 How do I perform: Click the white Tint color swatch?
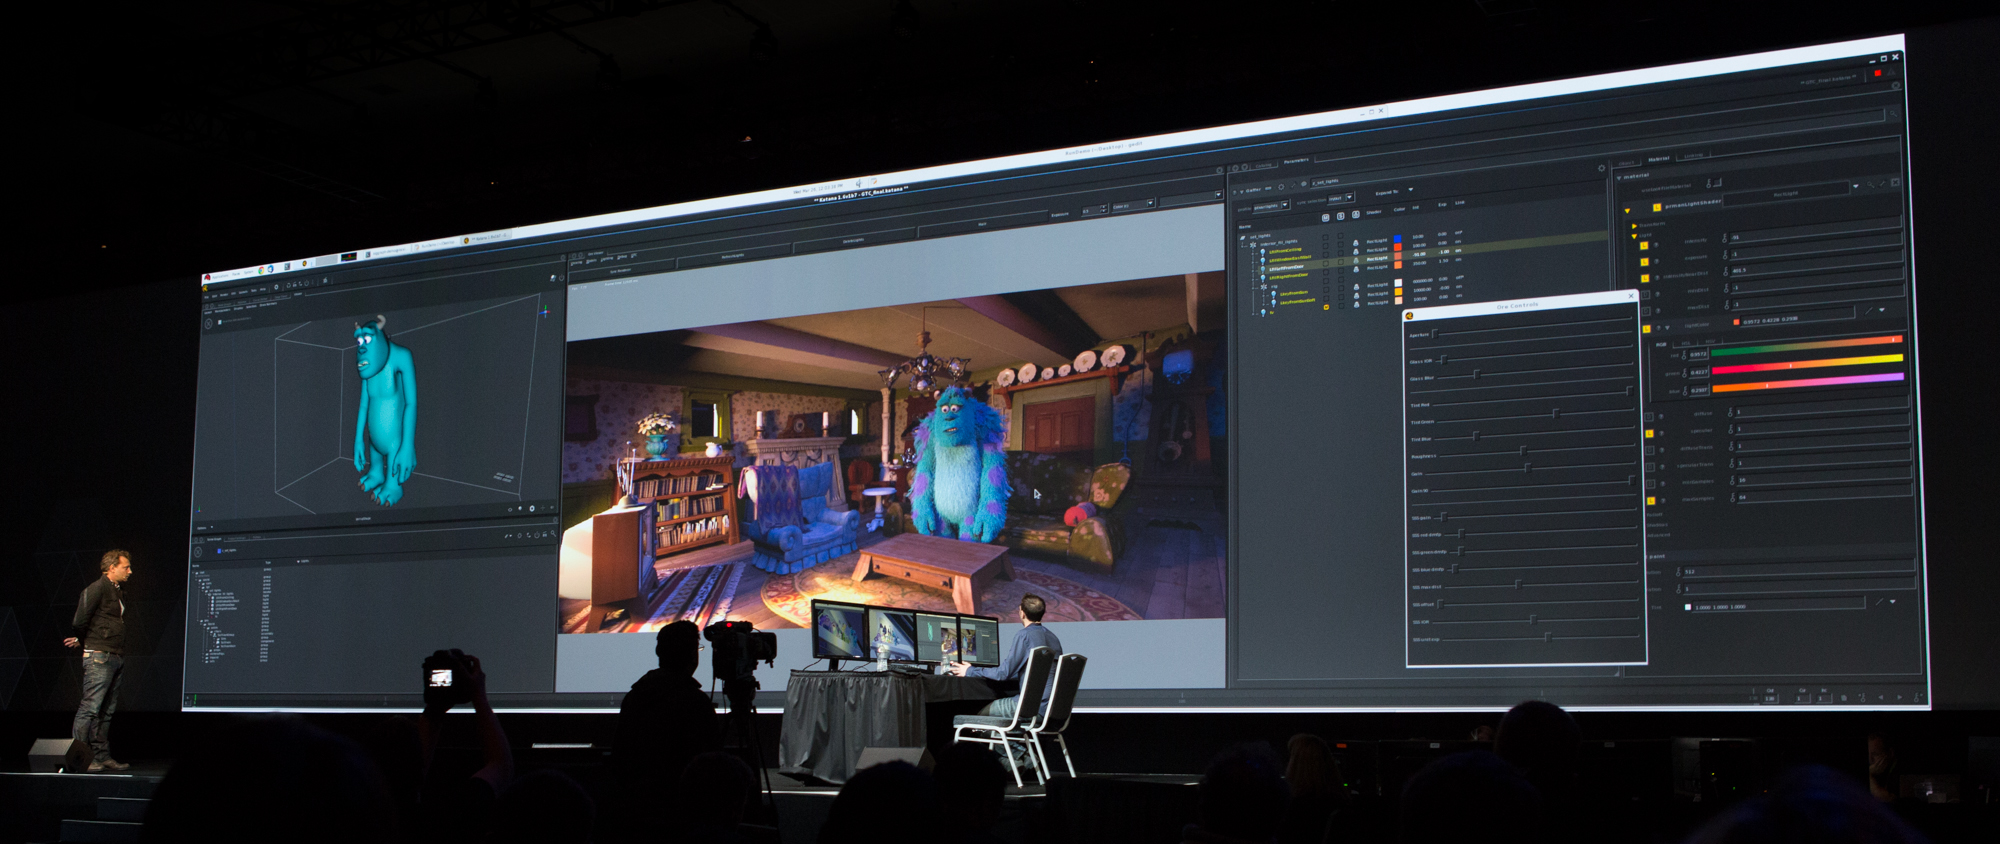click(1688, 607)
